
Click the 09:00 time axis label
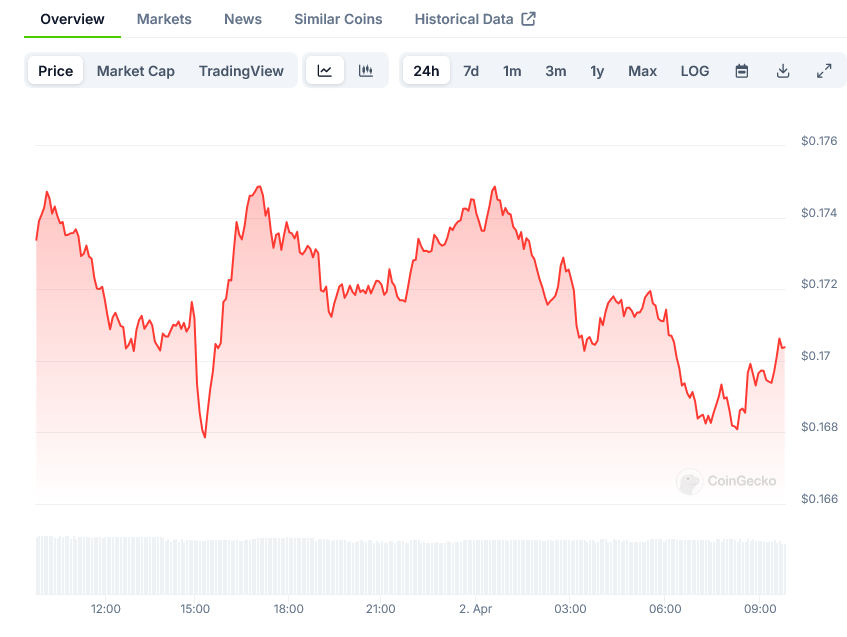point(760,609)
